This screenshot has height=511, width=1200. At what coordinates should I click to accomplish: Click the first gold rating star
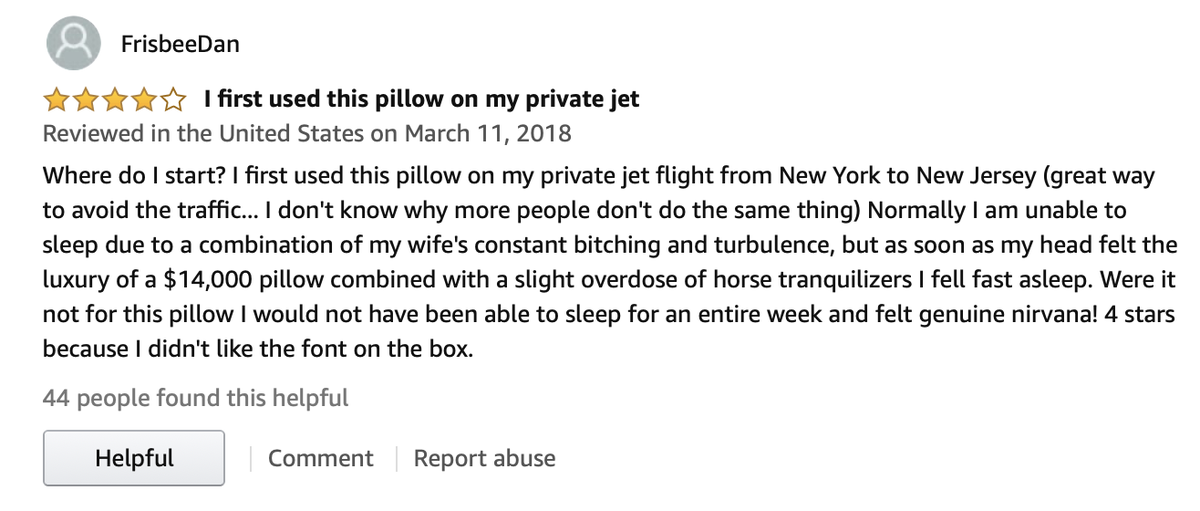pyautogui.click(x=55, y=100)
